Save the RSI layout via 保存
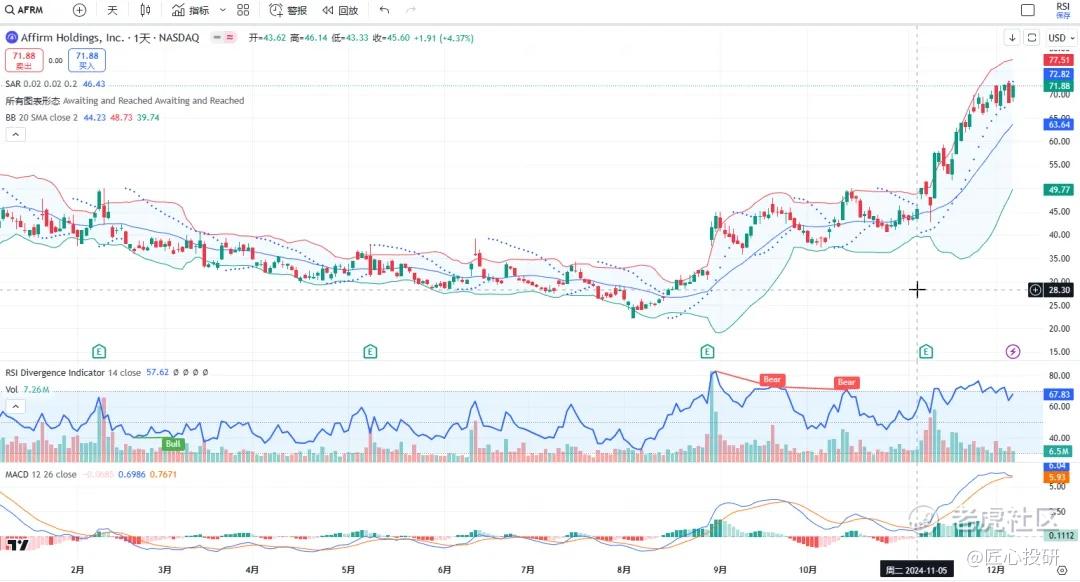The image size is (1080, 582). pos(1063,15)
